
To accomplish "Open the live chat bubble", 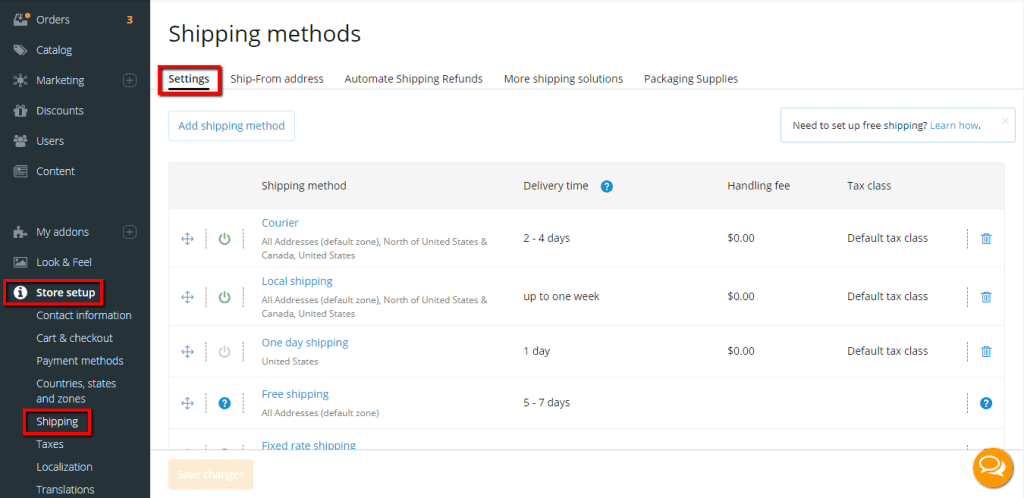I will point(993,468).
